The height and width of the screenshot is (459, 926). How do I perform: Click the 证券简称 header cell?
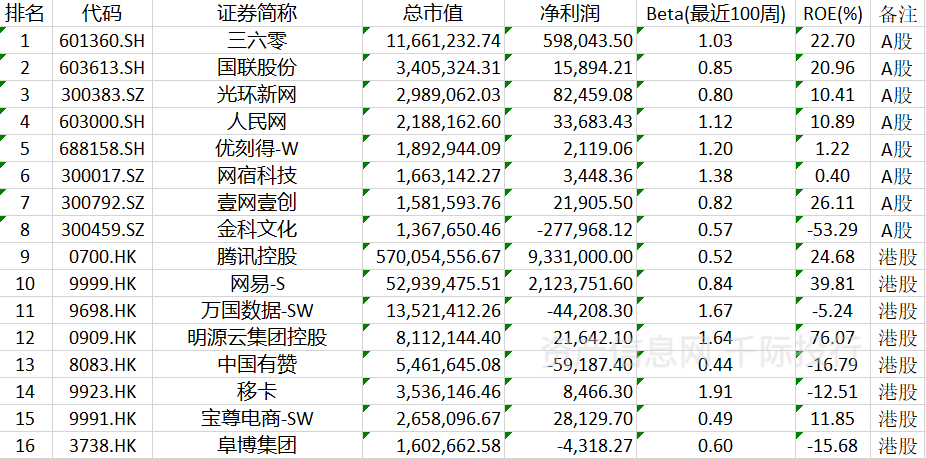pyautogui.click(x=257, y=14)
